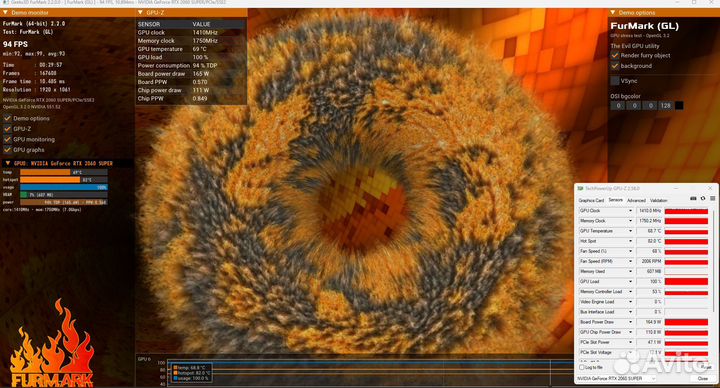Open the GPU Clock sensor dropdown

pyautogui.click(x=630, y=211)
